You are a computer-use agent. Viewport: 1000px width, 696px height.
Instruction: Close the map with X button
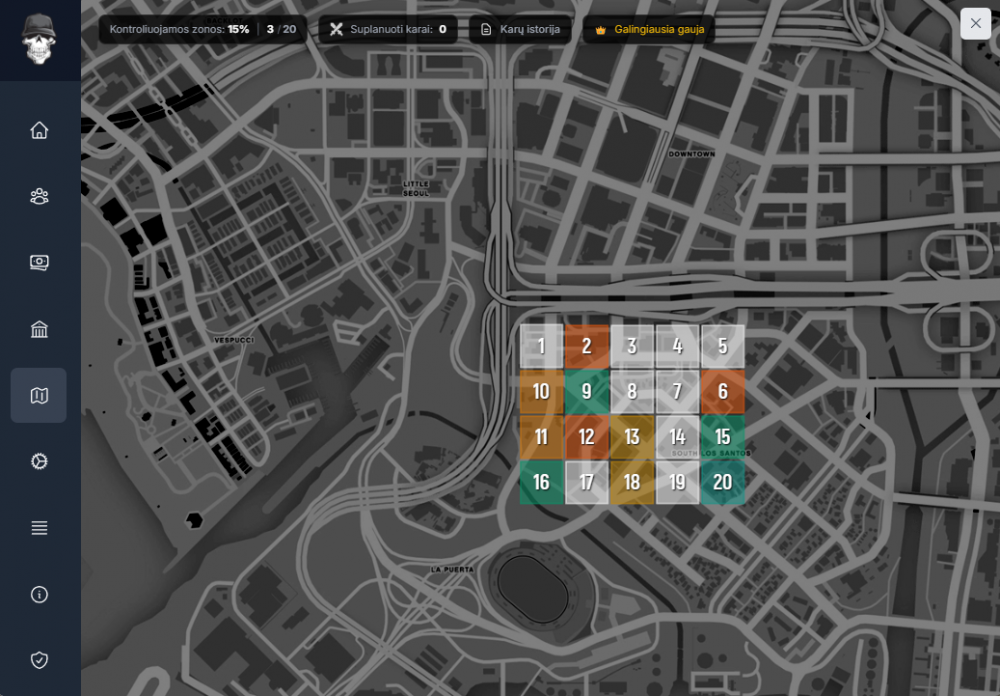[975, 24]
